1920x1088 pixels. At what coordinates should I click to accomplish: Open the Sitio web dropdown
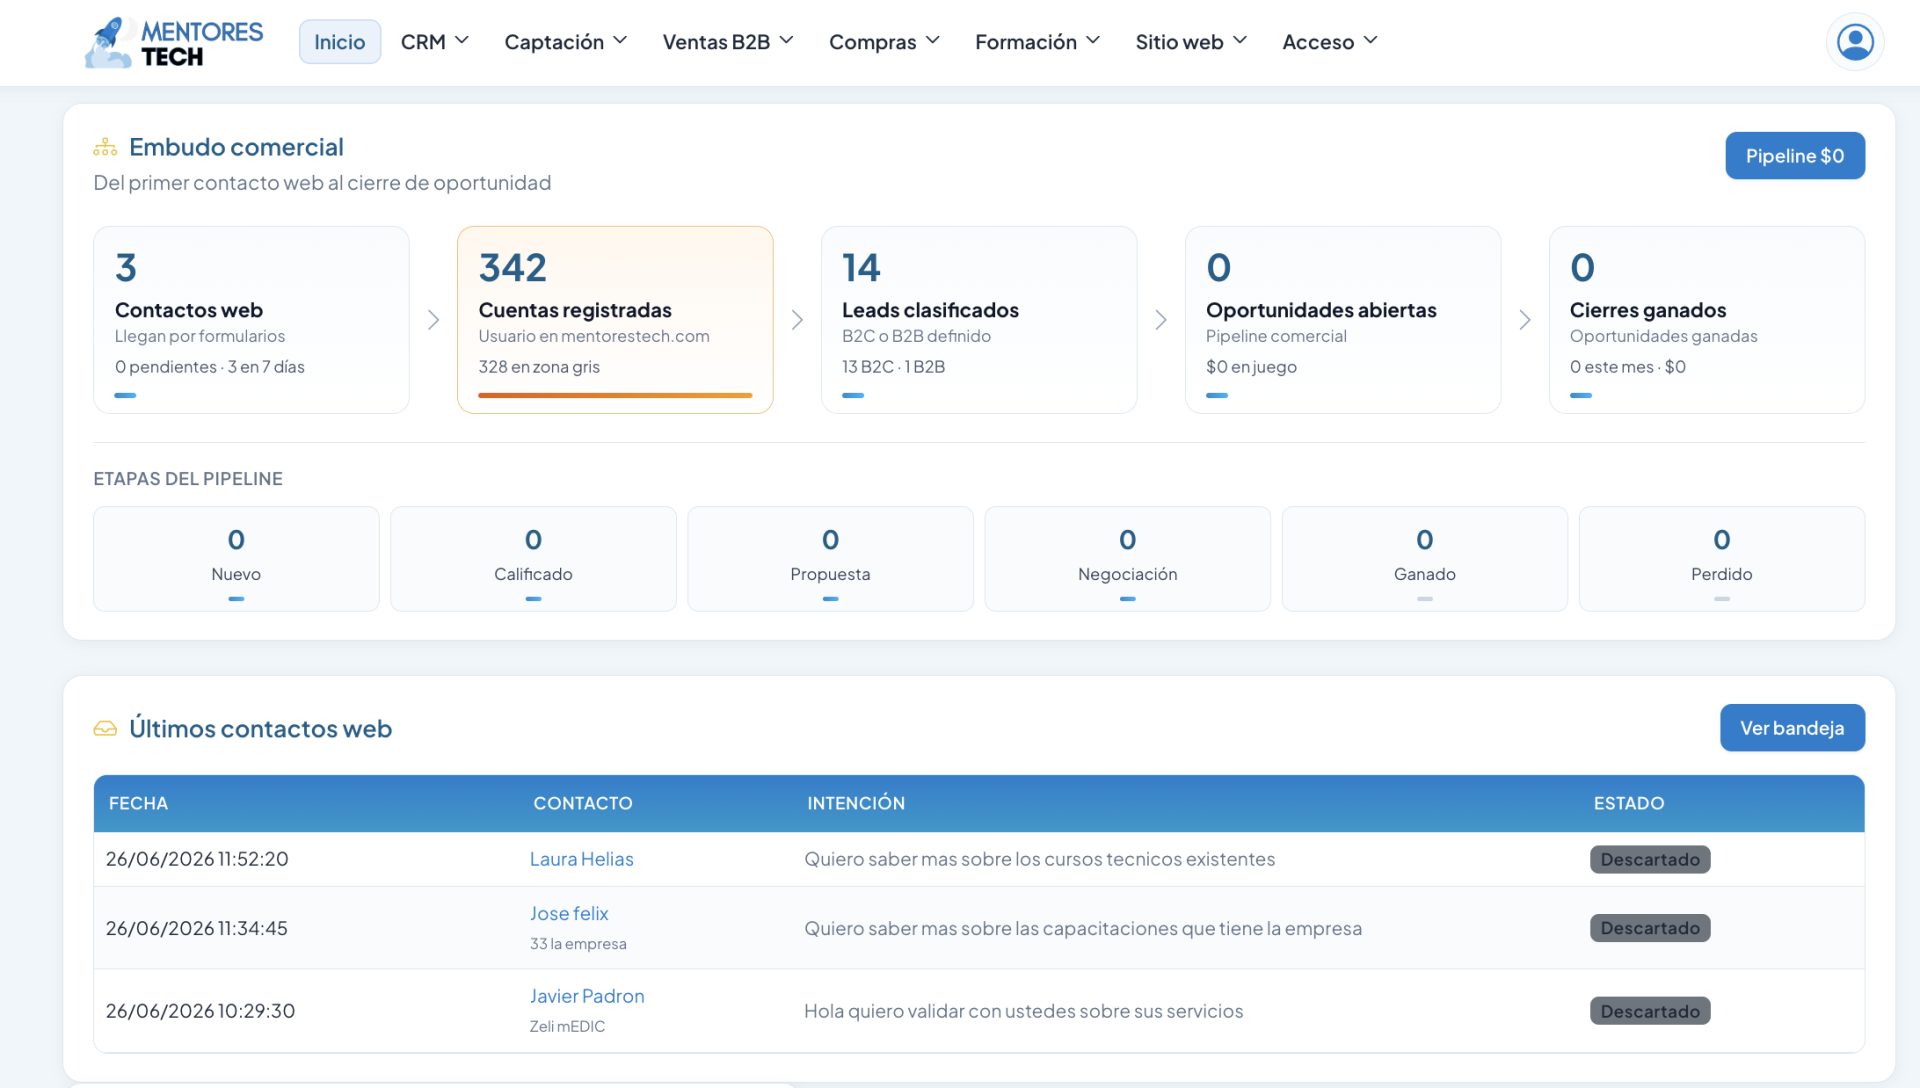pyautogui.click(x=1192, y=42)
